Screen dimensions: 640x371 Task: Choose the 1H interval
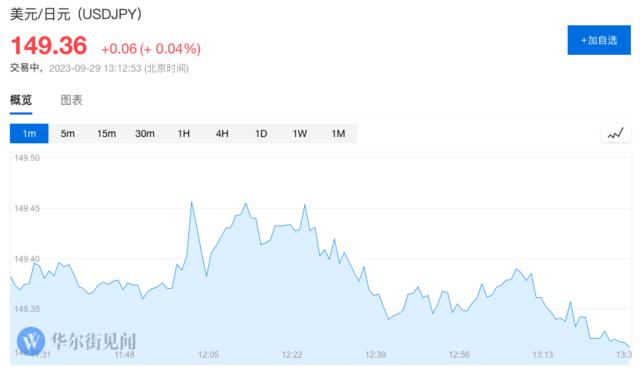pyautogui.click(x=184, y=133)
